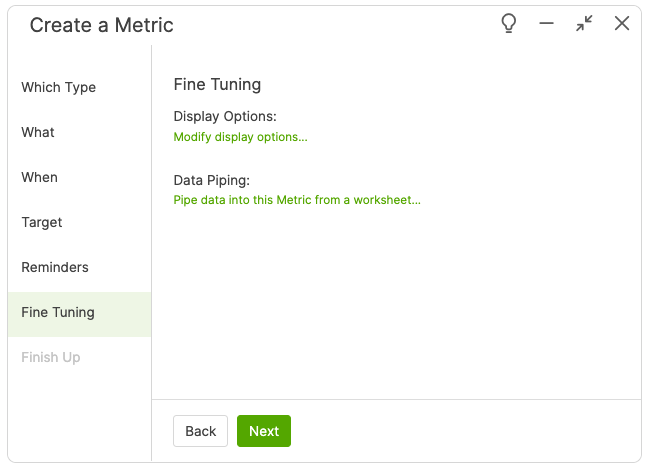Open the What step in sidebar
The image size is (649, 468).
[x=38, y=132]
